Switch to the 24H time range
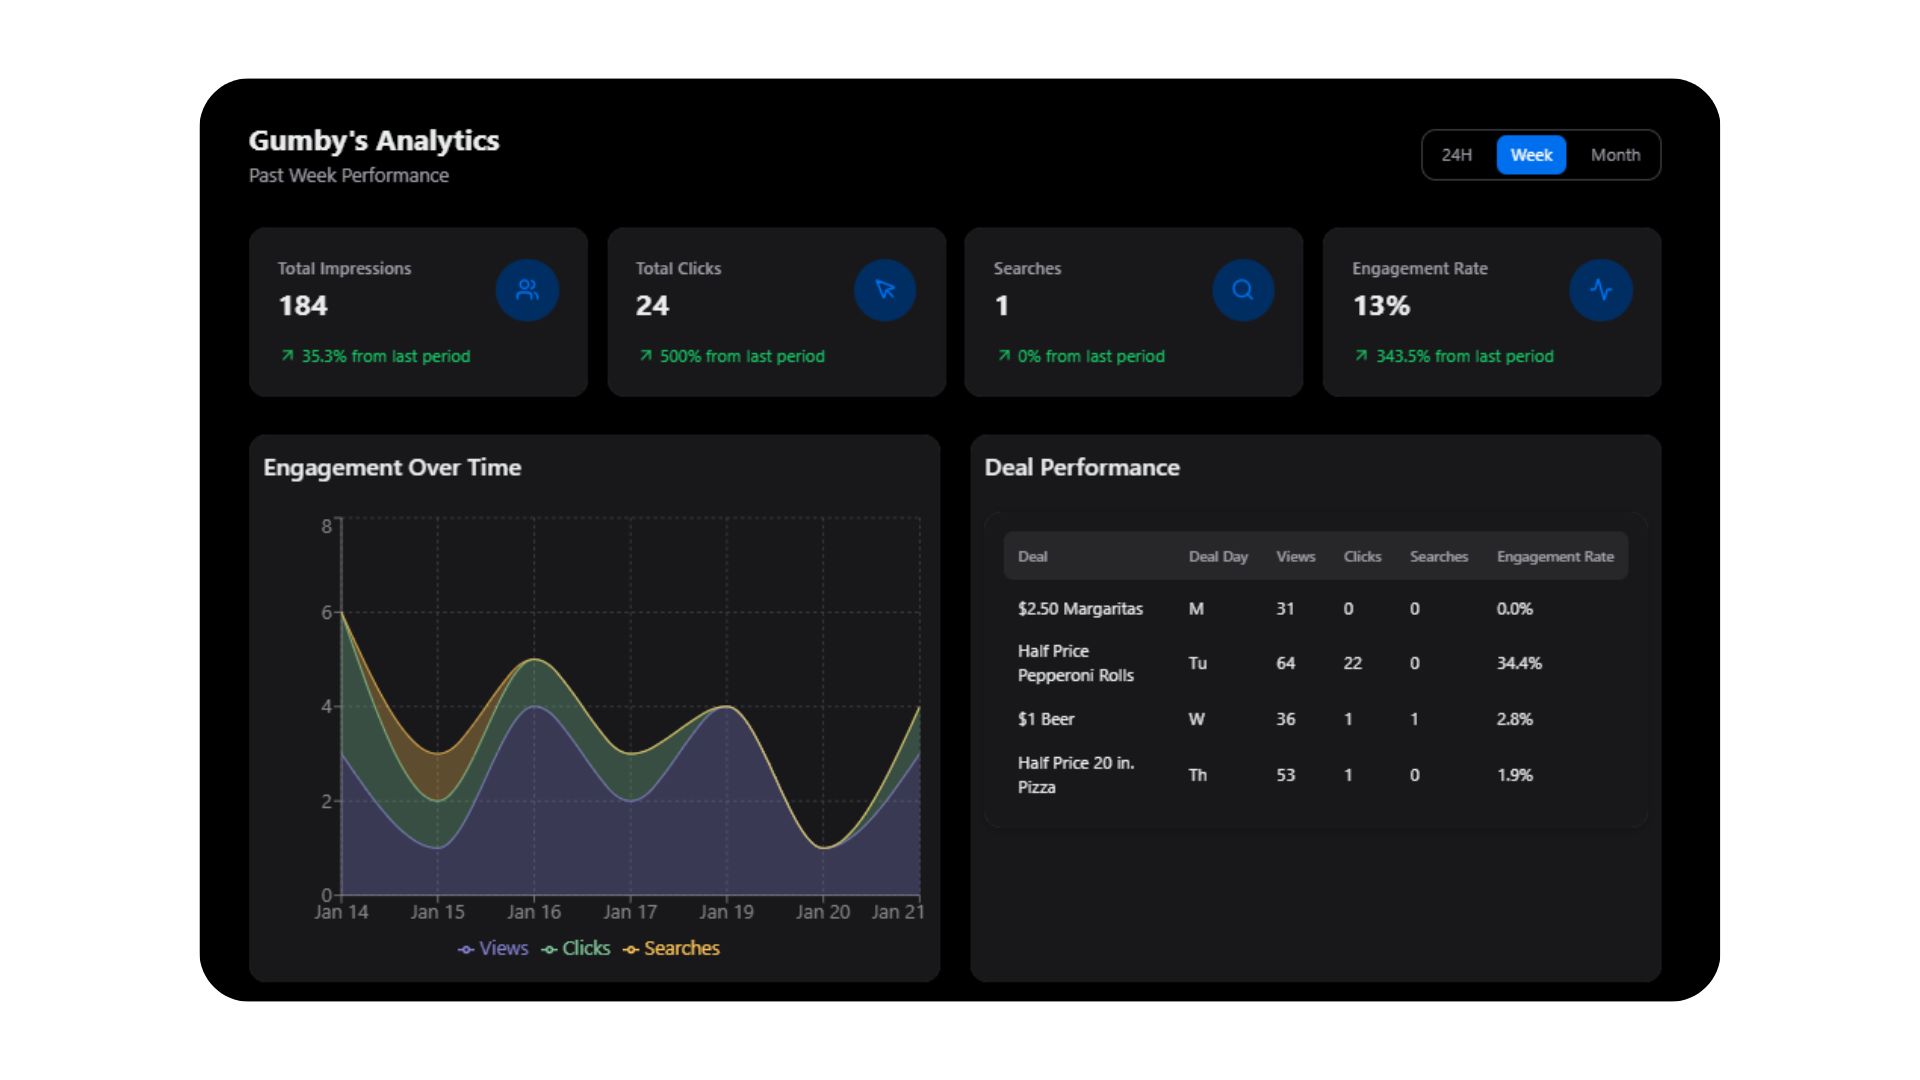Image resolution: width=1920 pixels, height=1080 pixels. [x=1457, y=154]
